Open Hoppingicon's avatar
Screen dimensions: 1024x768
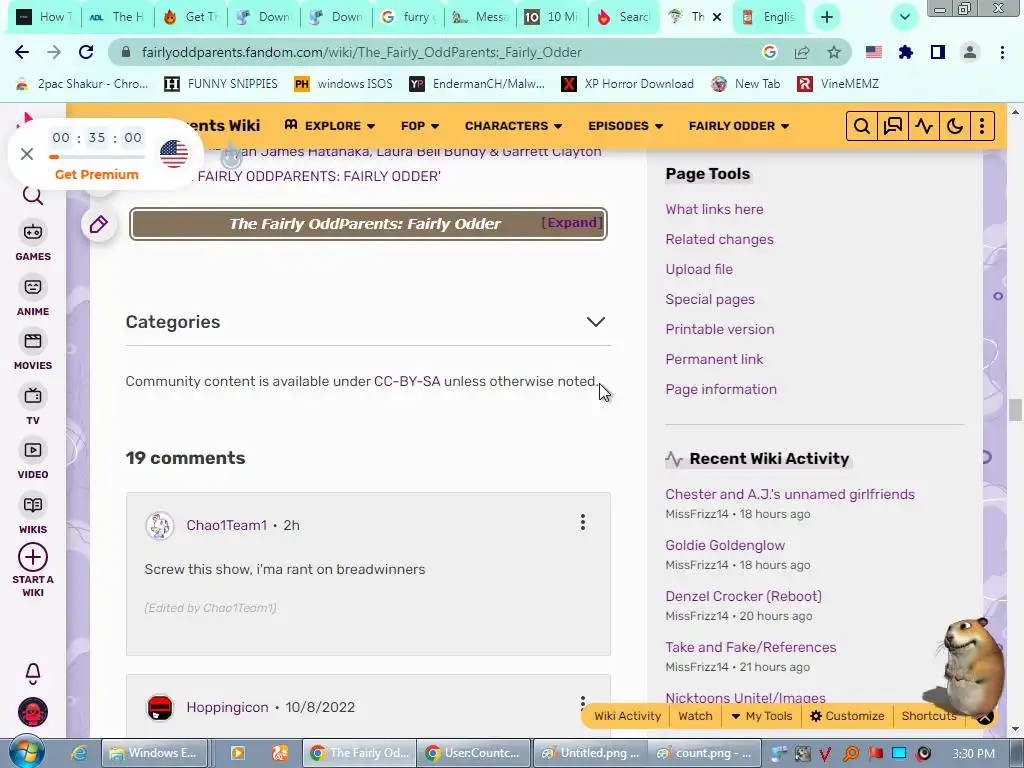(x=159, y=707)
